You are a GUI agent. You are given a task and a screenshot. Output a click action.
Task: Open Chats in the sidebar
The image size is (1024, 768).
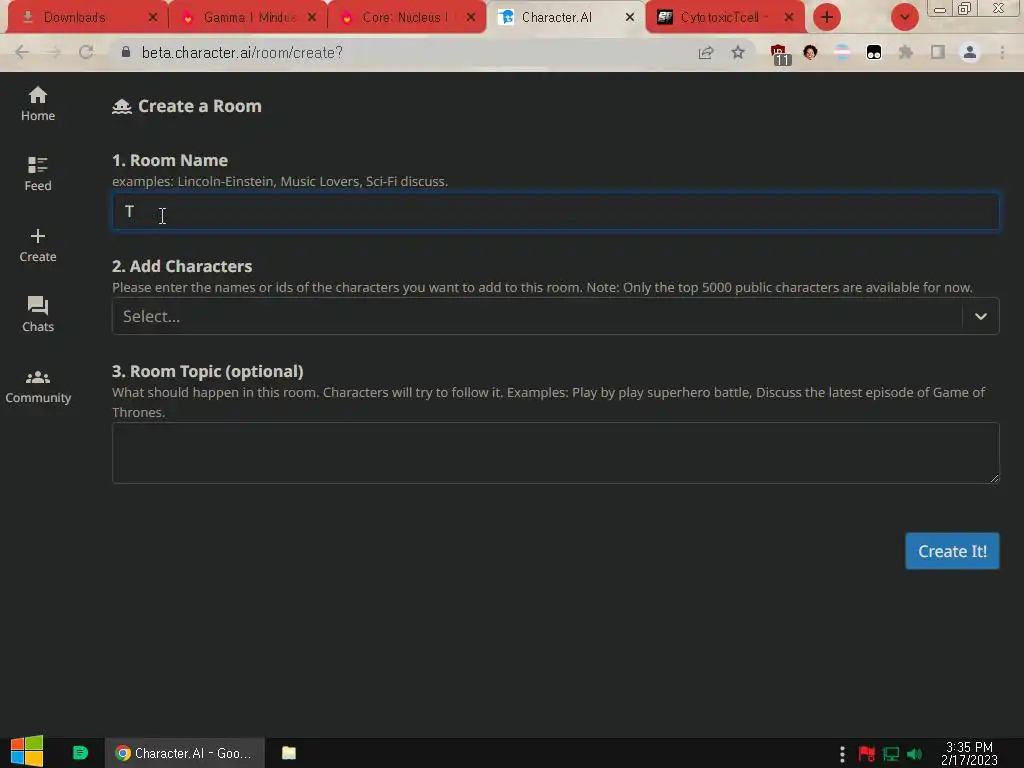38,314
